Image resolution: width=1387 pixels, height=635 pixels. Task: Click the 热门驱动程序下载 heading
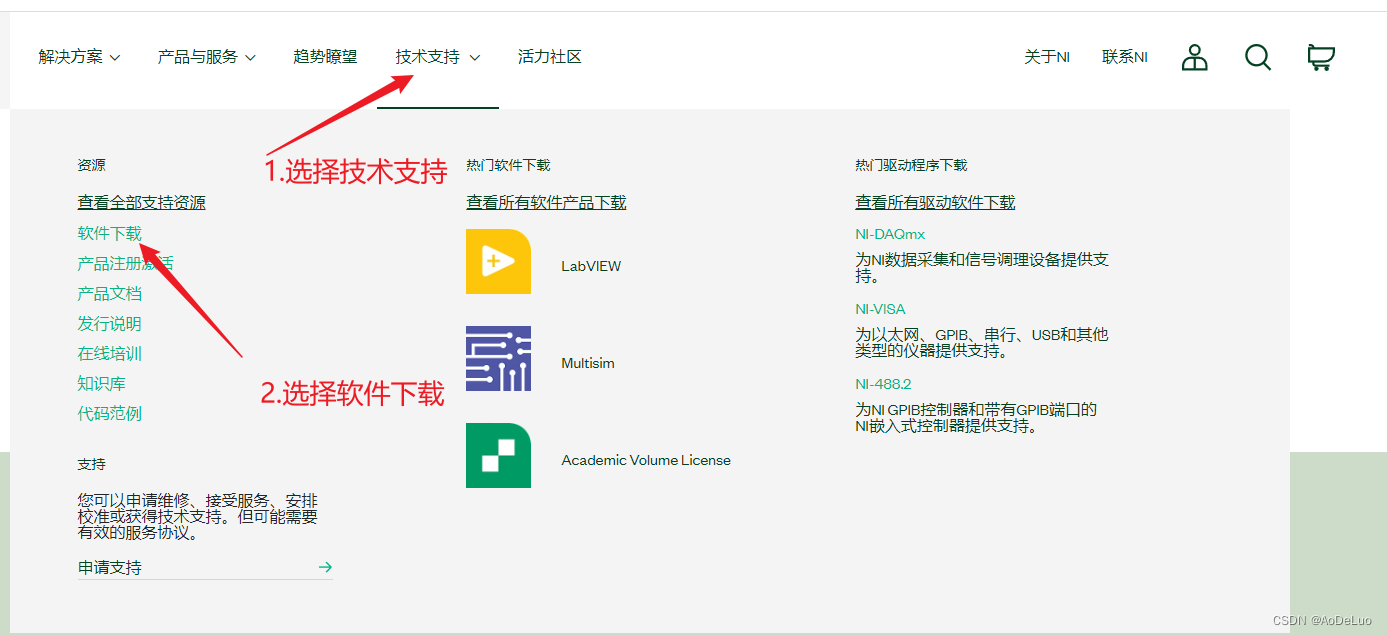[x=911, y=165]
